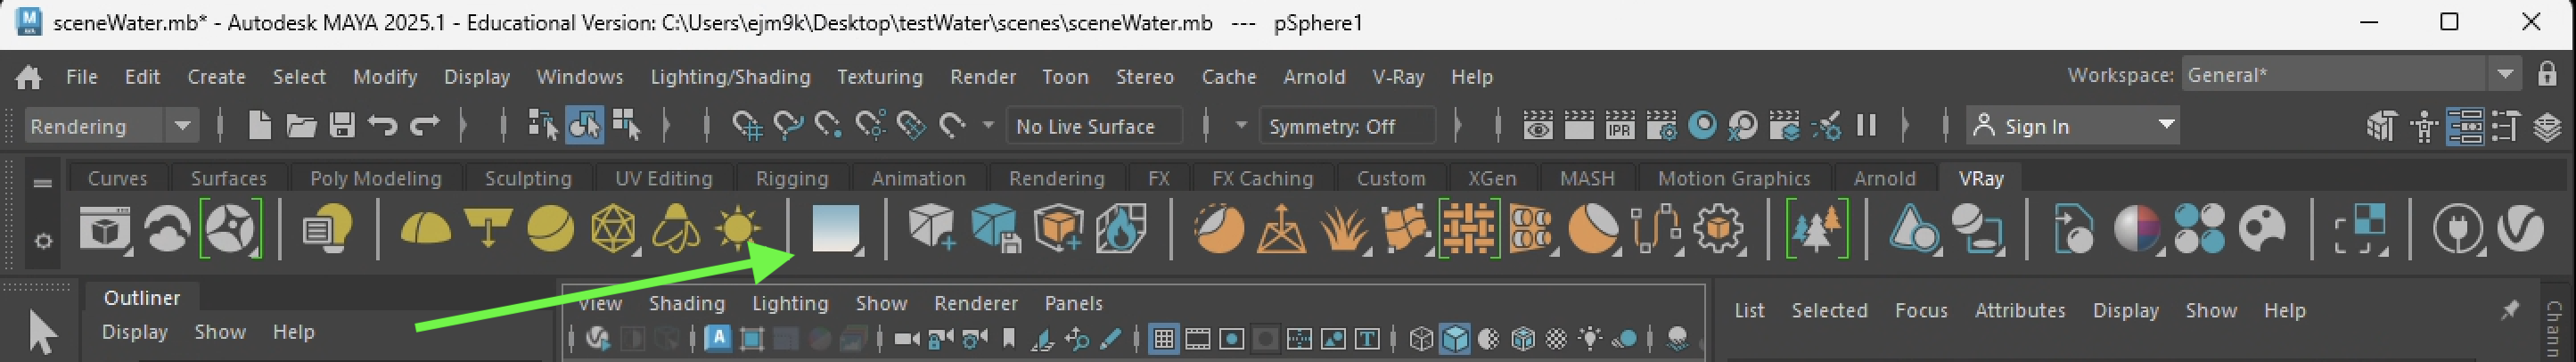Save the current scene file

[342, 126]
